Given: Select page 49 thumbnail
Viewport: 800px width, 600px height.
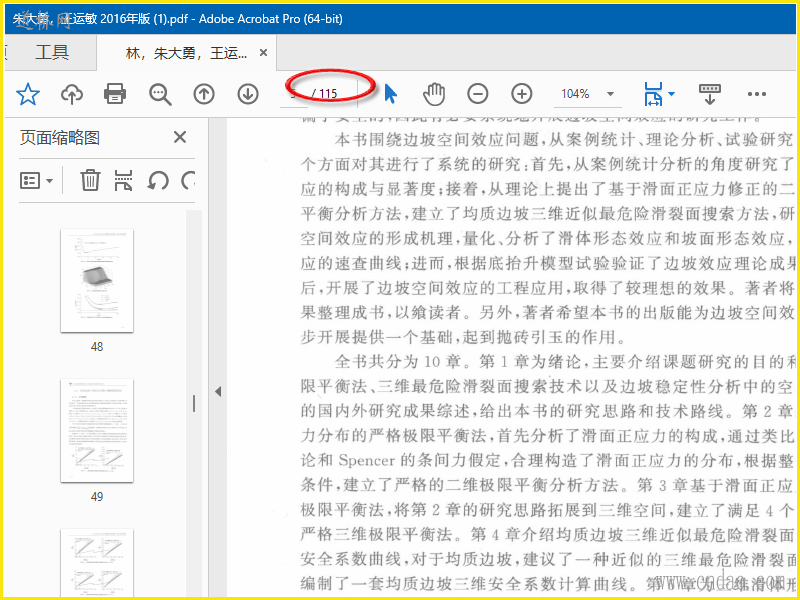Looking at the screenshot, I should coord(97,431).
